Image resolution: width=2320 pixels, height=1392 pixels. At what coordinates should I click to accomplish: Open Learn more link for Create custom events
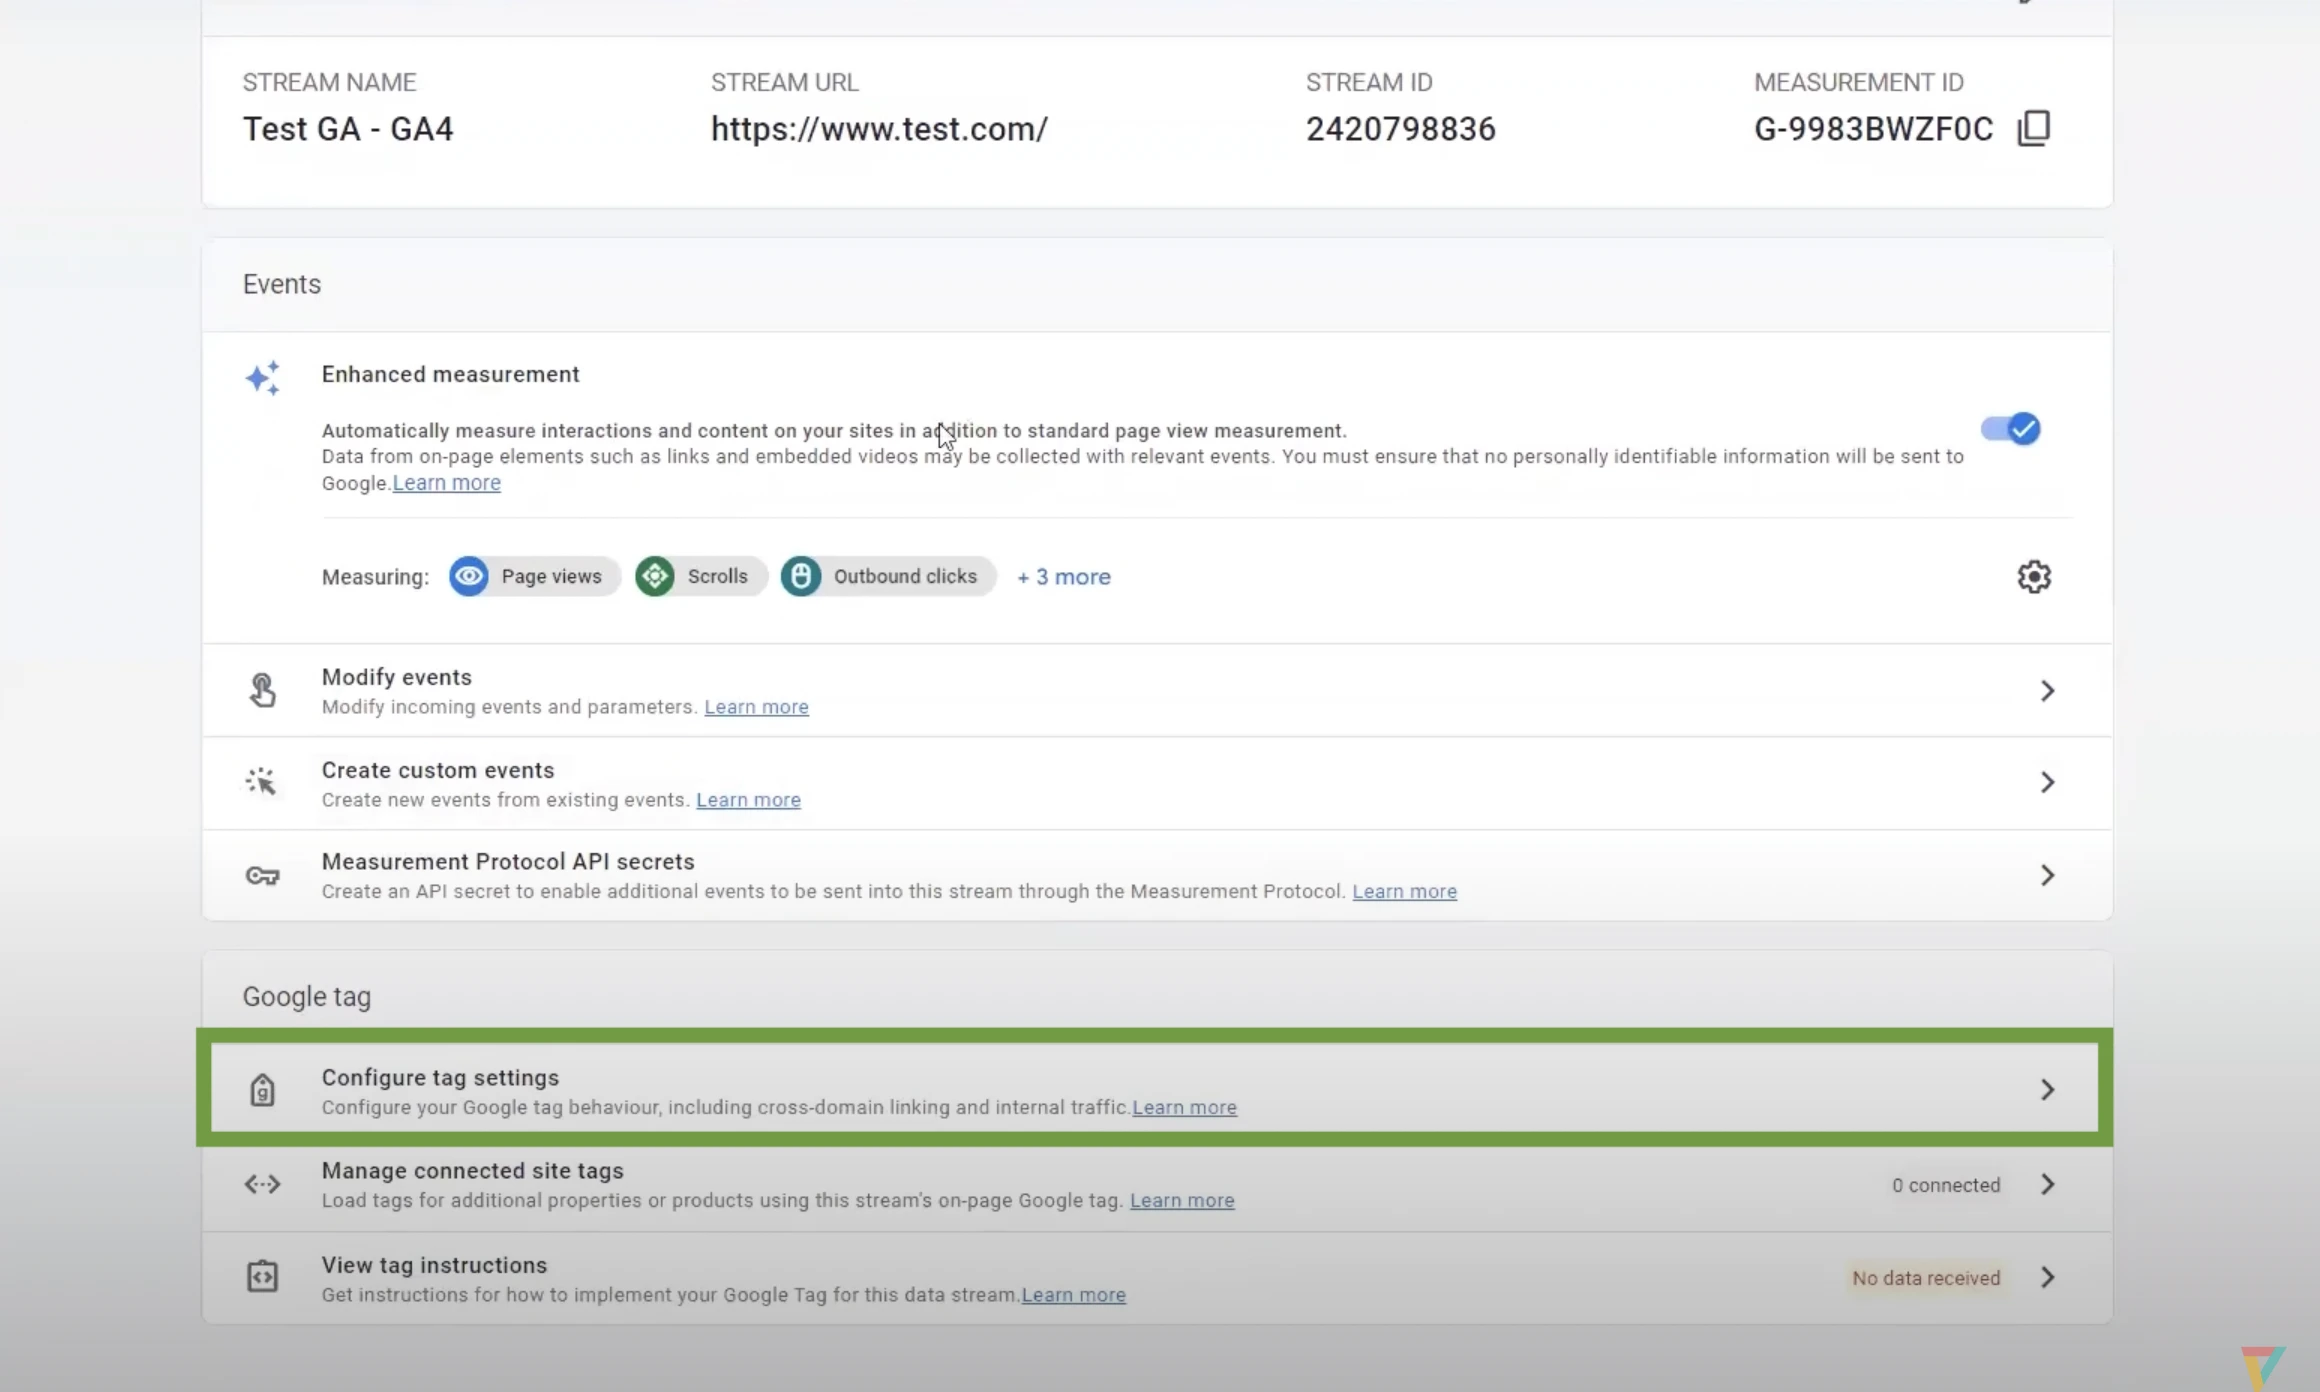tap(749, 800)
